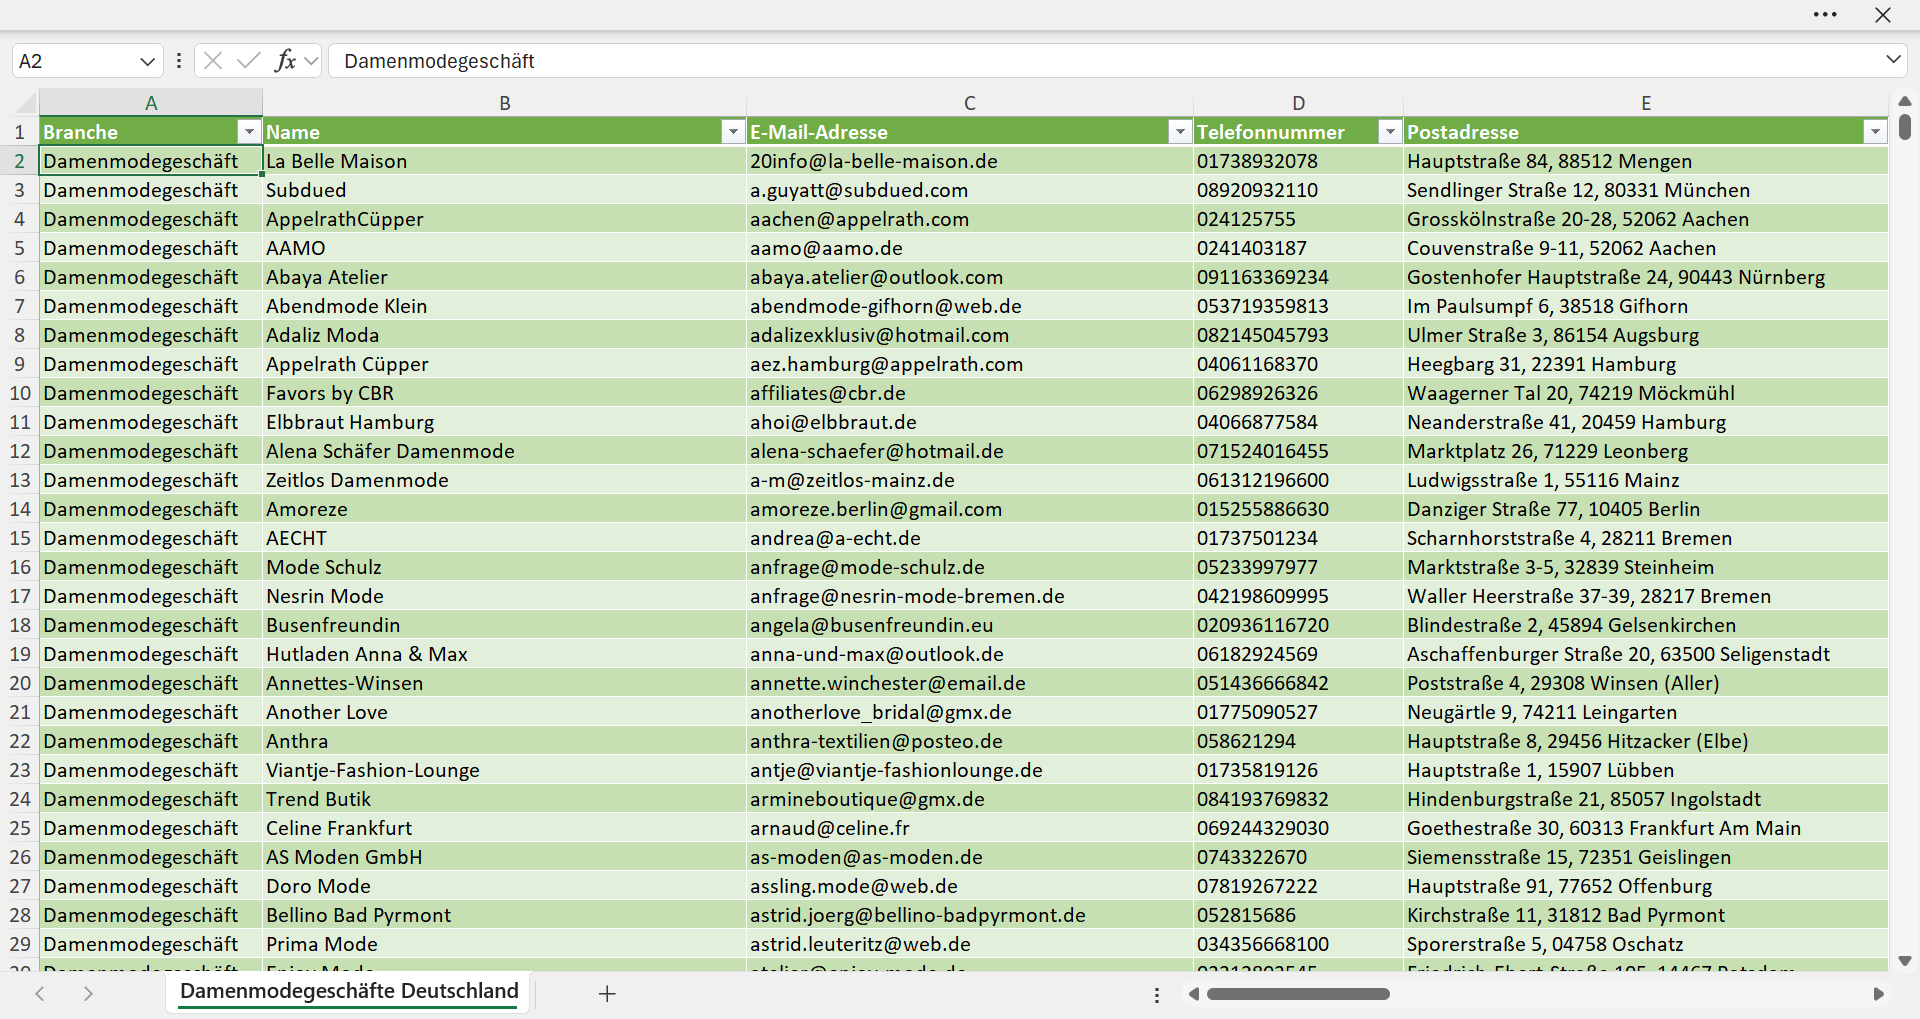Click the select-all corner triangle
Screen dimensions: 1920x1019
pos(26,103)
